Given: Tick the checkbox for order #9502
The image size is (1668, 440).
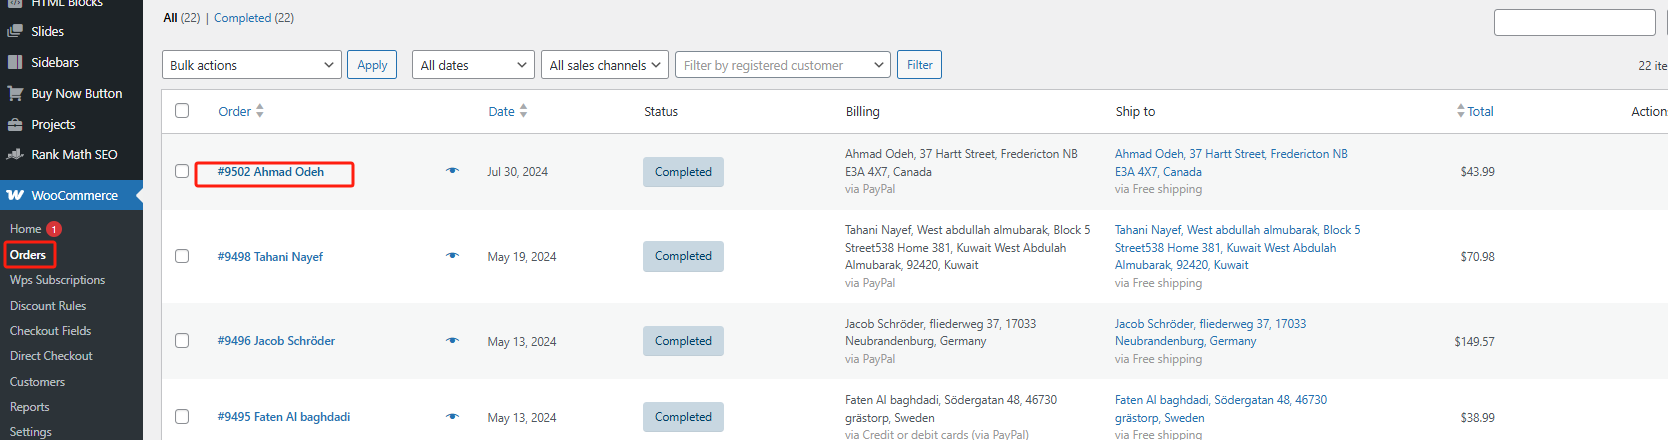Looking at the screenshot, I should click(182, 171).
